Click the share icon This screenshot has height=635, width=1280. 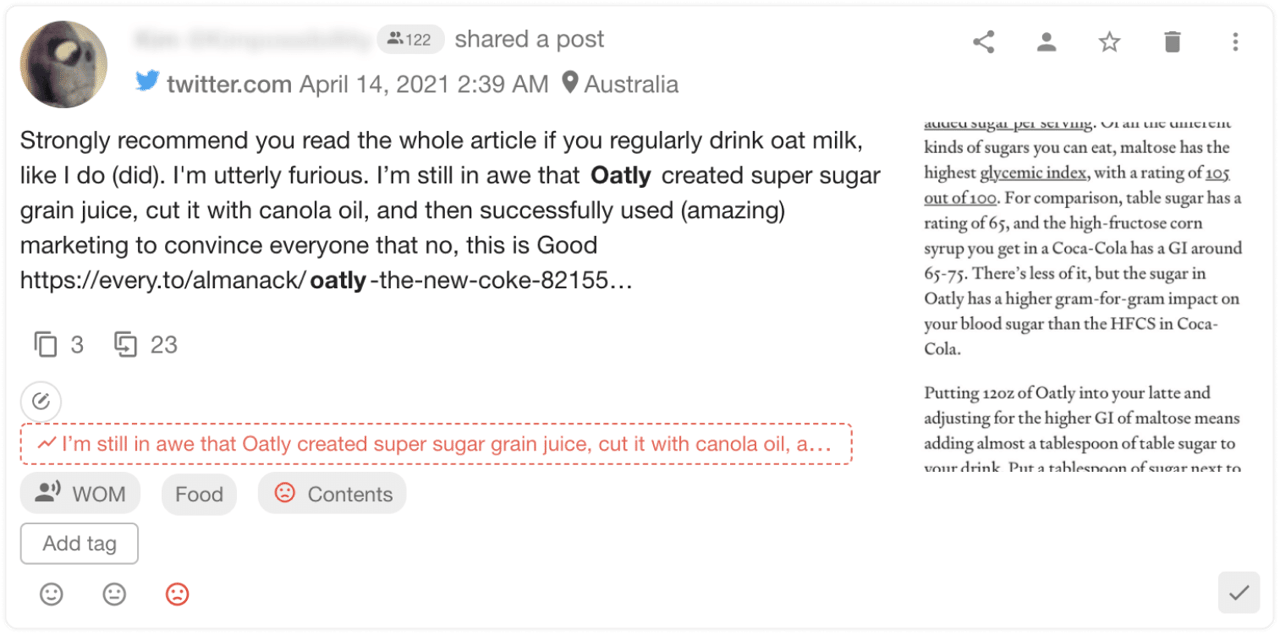pyautogui.click(x=984, y=42)
